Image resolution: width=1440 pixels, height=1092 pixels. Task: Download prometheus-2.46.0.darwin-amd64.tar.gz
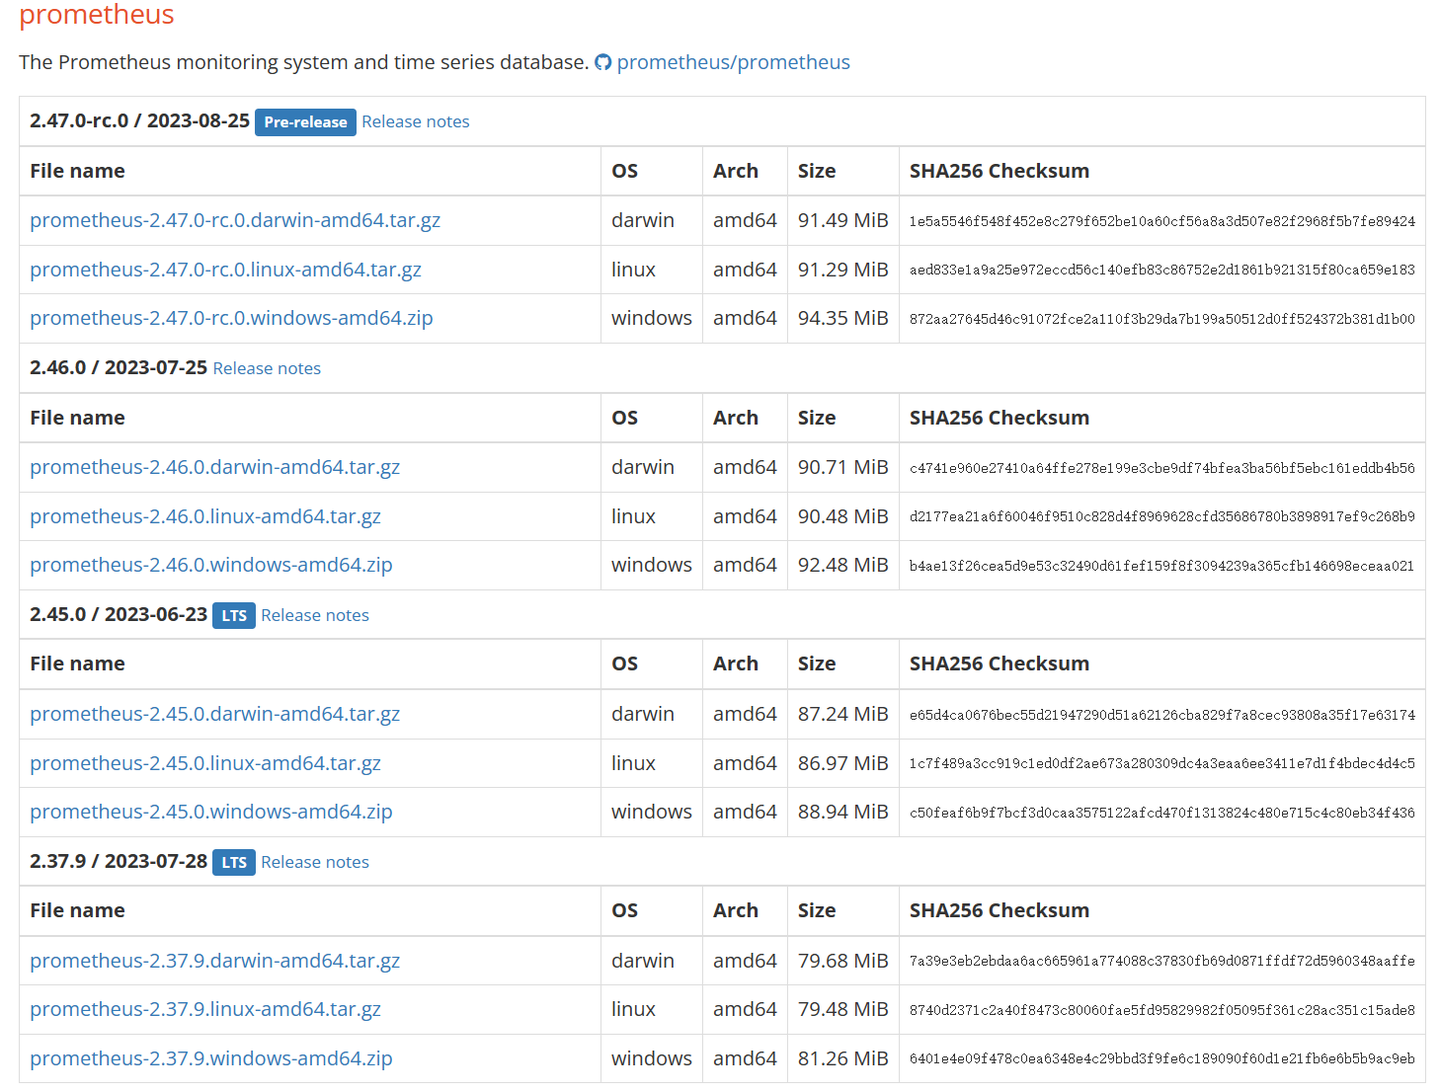coord(215,467)
